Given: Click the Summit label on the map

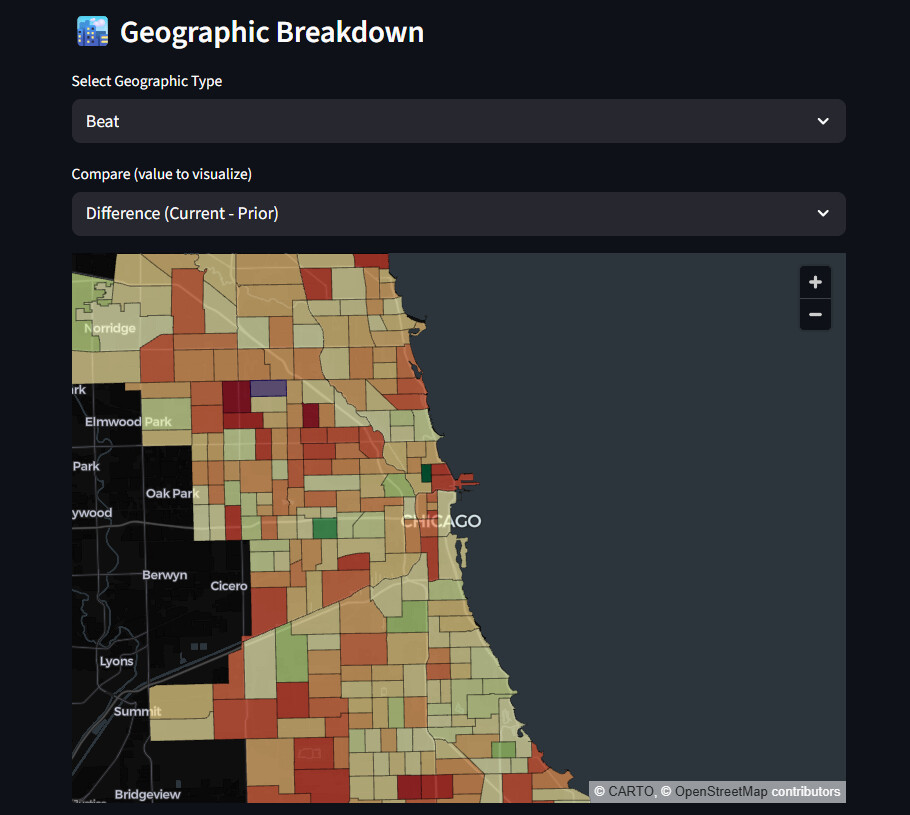Looking at the screenshot, I should [x=138, y=711].
